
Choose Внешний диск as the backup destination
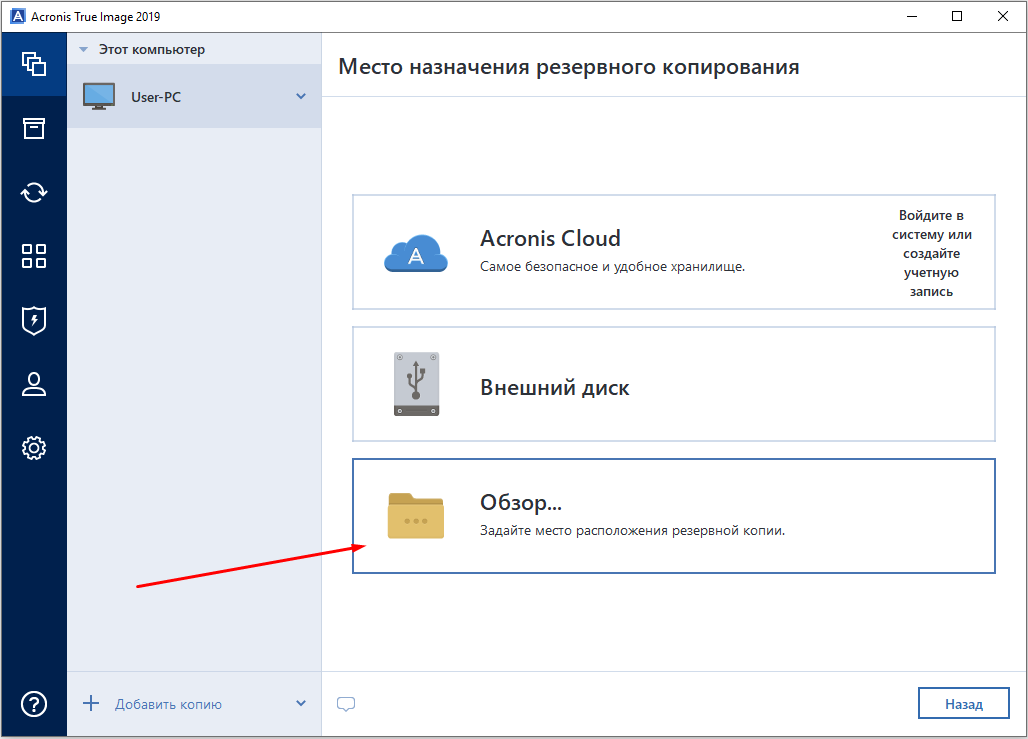pyautogui.click(x=674, y=384)
